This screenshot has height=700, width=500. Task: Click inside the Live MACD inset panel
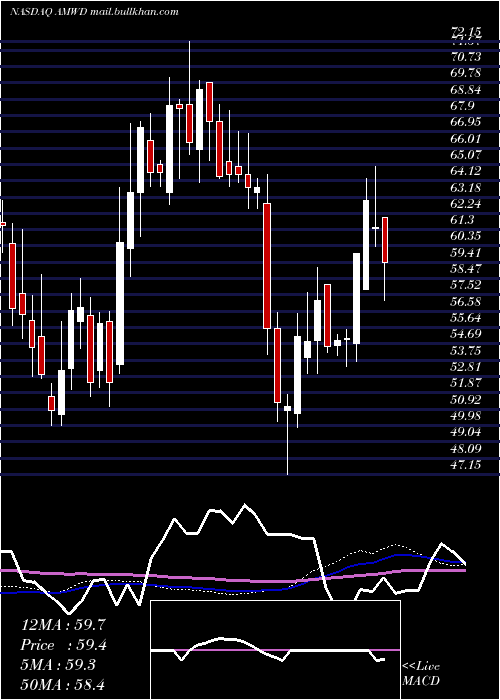point(275,650)
